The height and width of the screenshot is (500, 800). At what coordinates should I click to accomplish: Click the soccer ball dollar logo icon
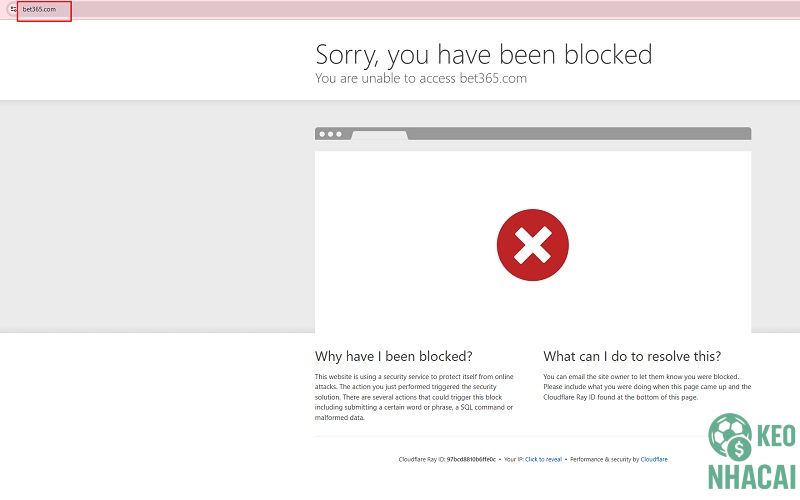pyautogui.click(x=730, y=438)
